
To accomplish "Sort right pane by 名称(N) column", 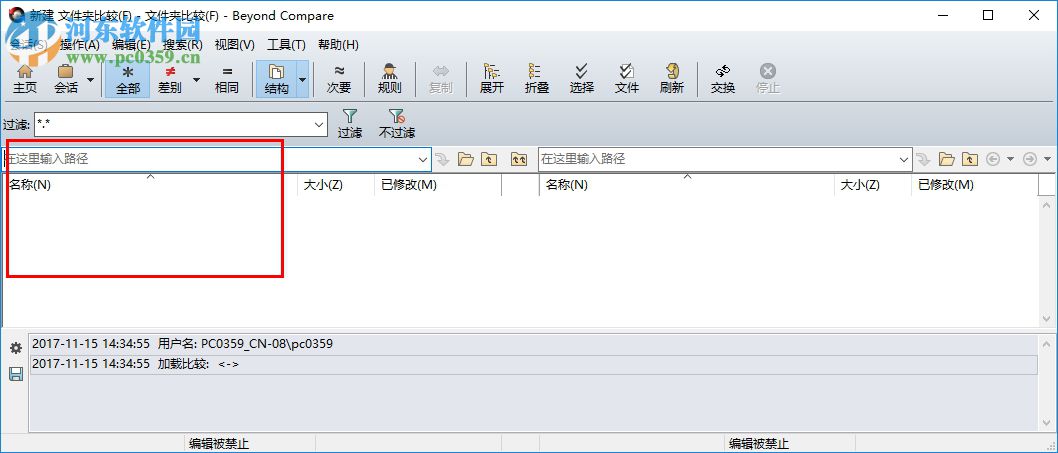I will click(x=687, y=185).
